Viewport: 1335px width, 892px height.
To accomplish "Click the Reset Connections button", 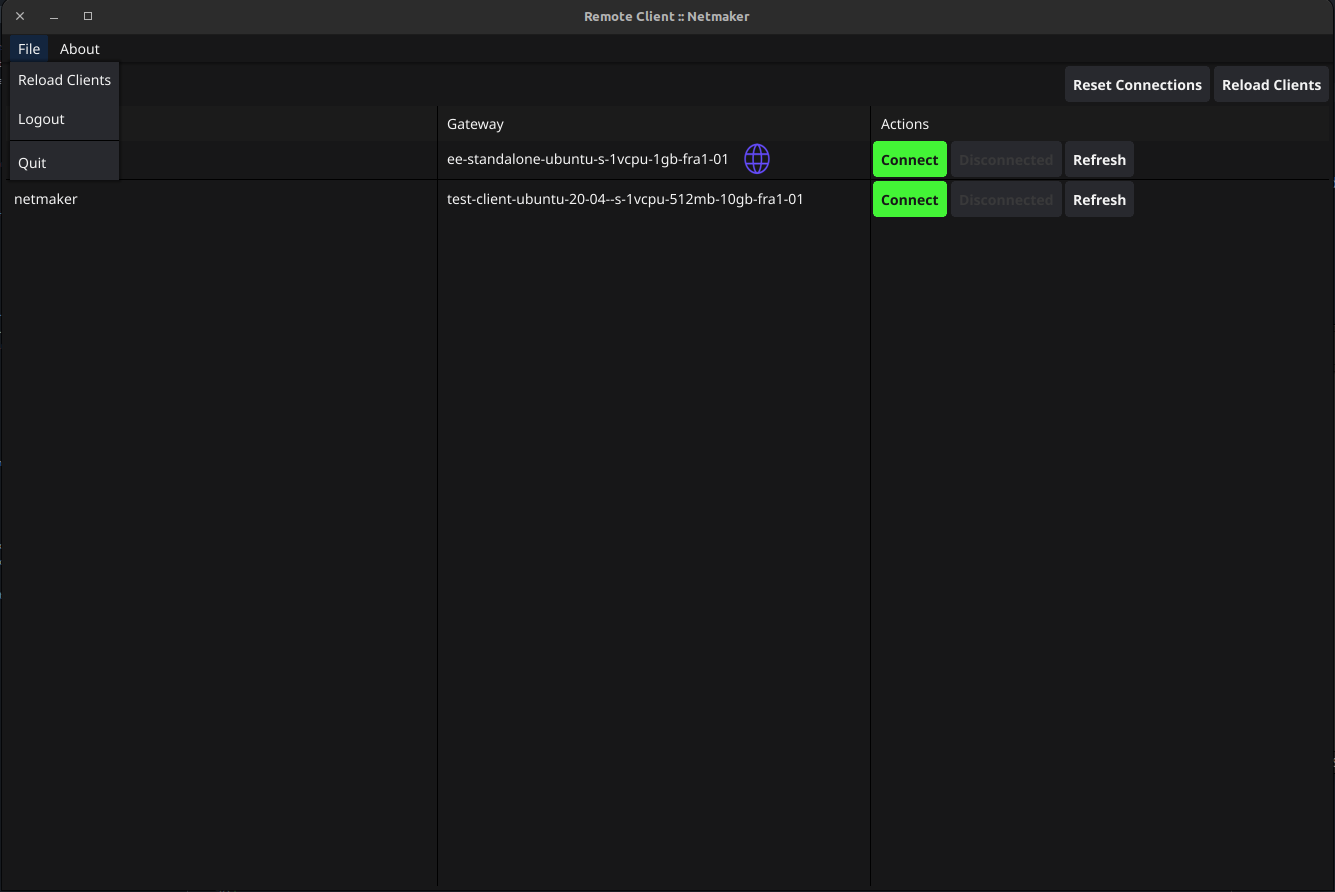I will pyautogui.click(x=1137, y=85).
